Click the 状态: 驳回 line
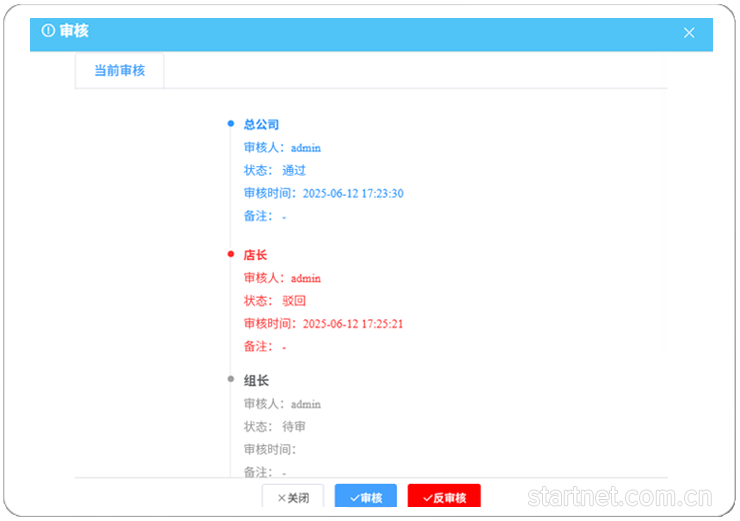The width and height of the screenshot is (740, 521). (275, 301)
